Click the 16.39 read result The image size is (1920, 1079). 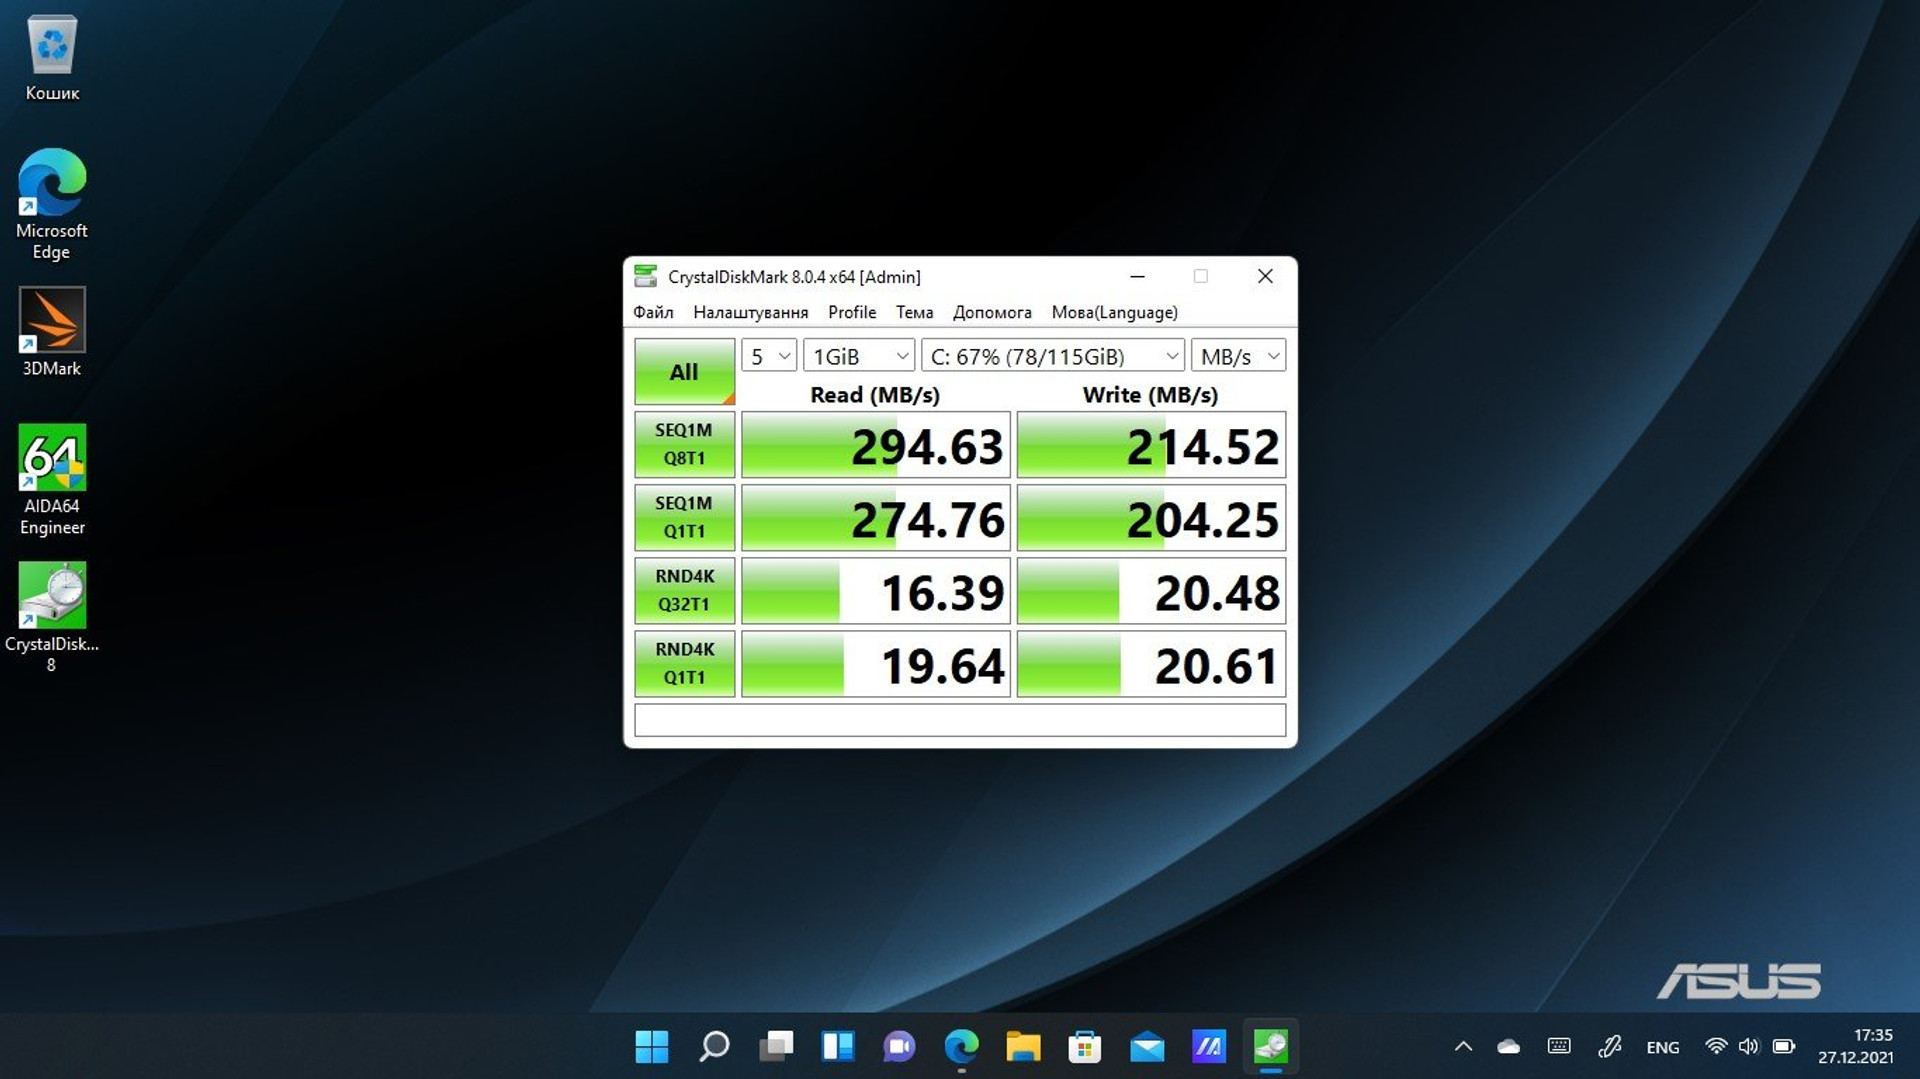coord(876,591)
